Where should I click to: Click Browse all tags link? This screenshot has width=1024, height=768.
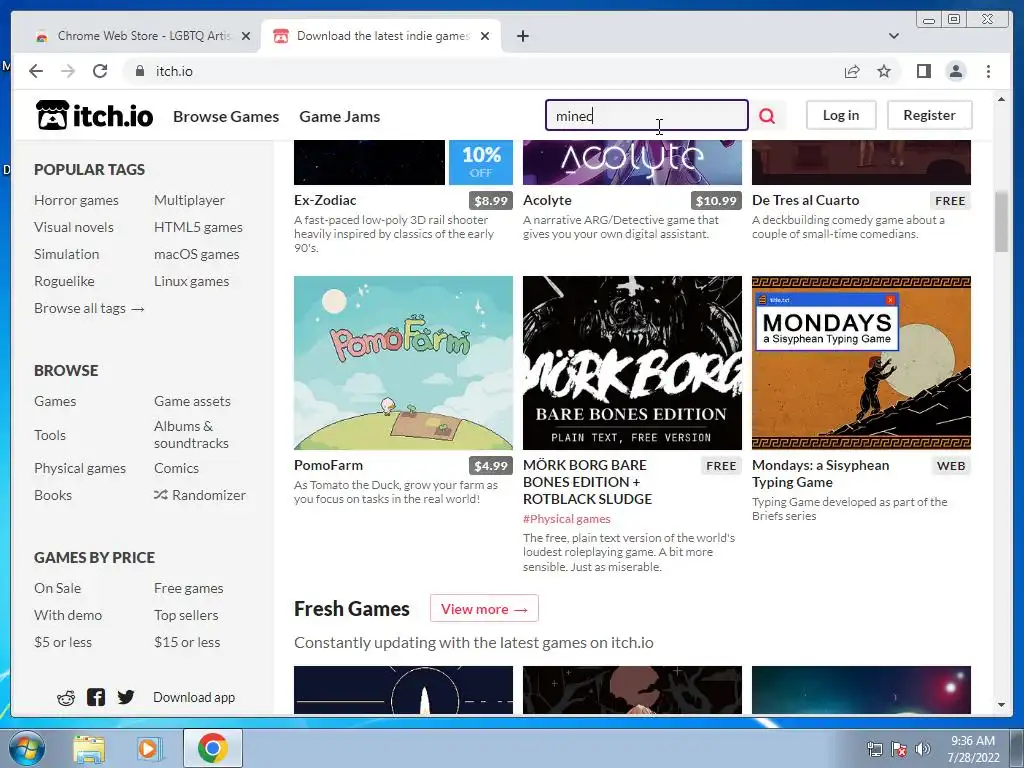[x=89, y=308]
